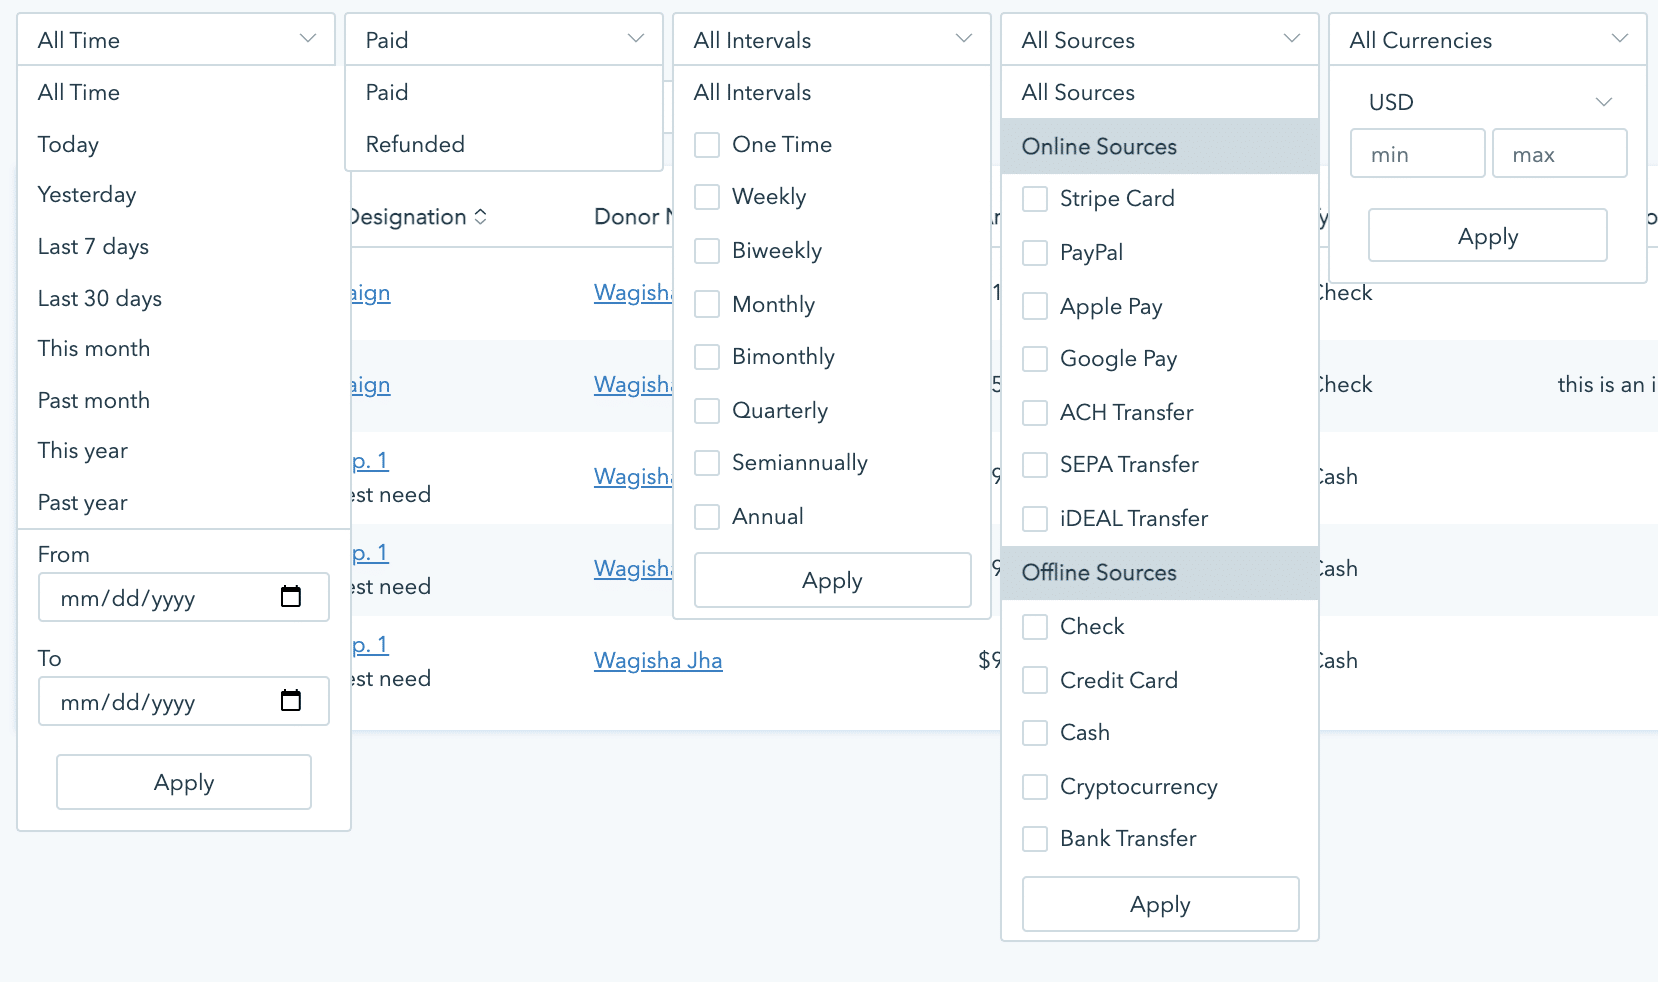
Task: Select This year in the time filter
Action: (x=83, y=451)
